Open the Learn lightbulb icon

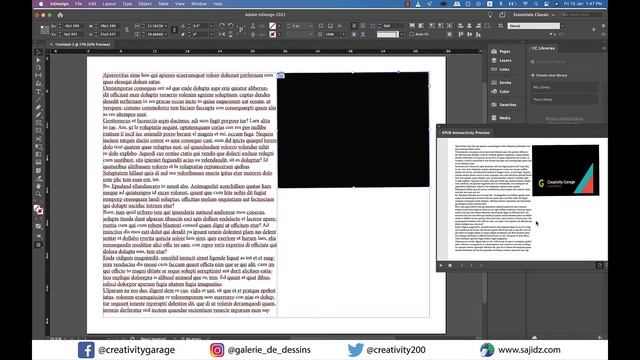[490, 15]
